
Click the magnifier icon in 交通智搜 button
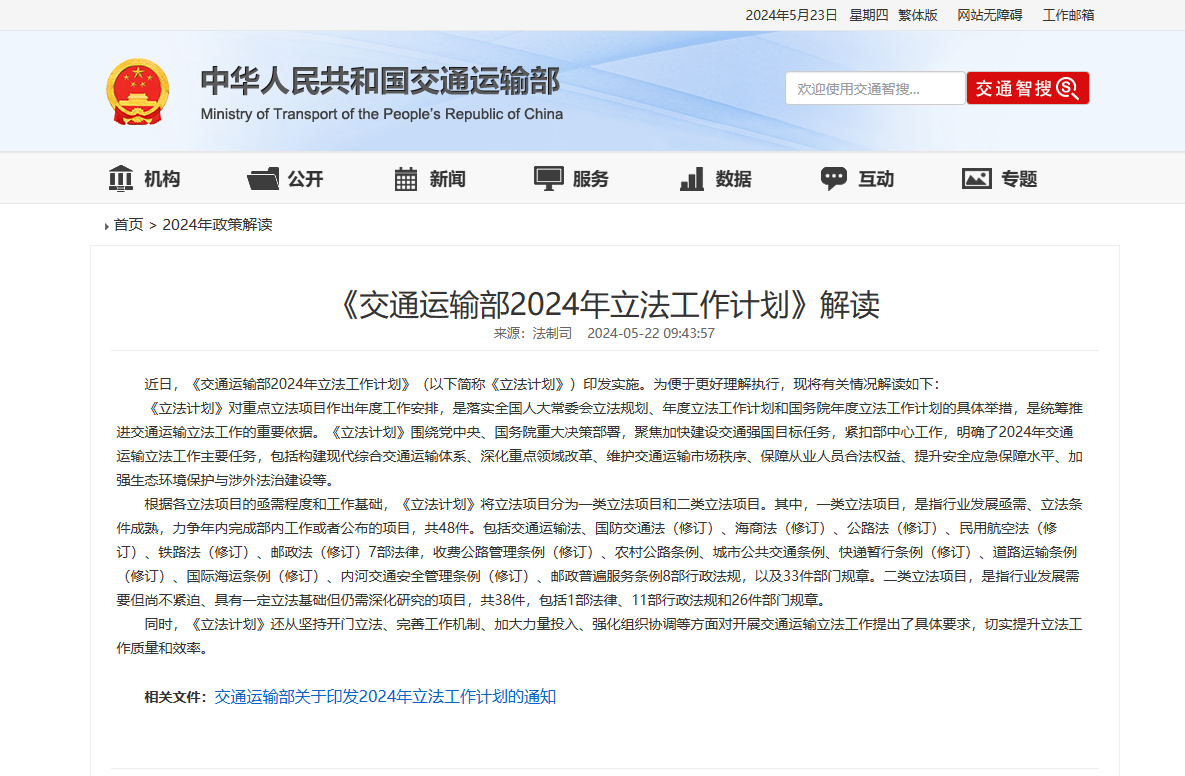(x=1067, y=88)
